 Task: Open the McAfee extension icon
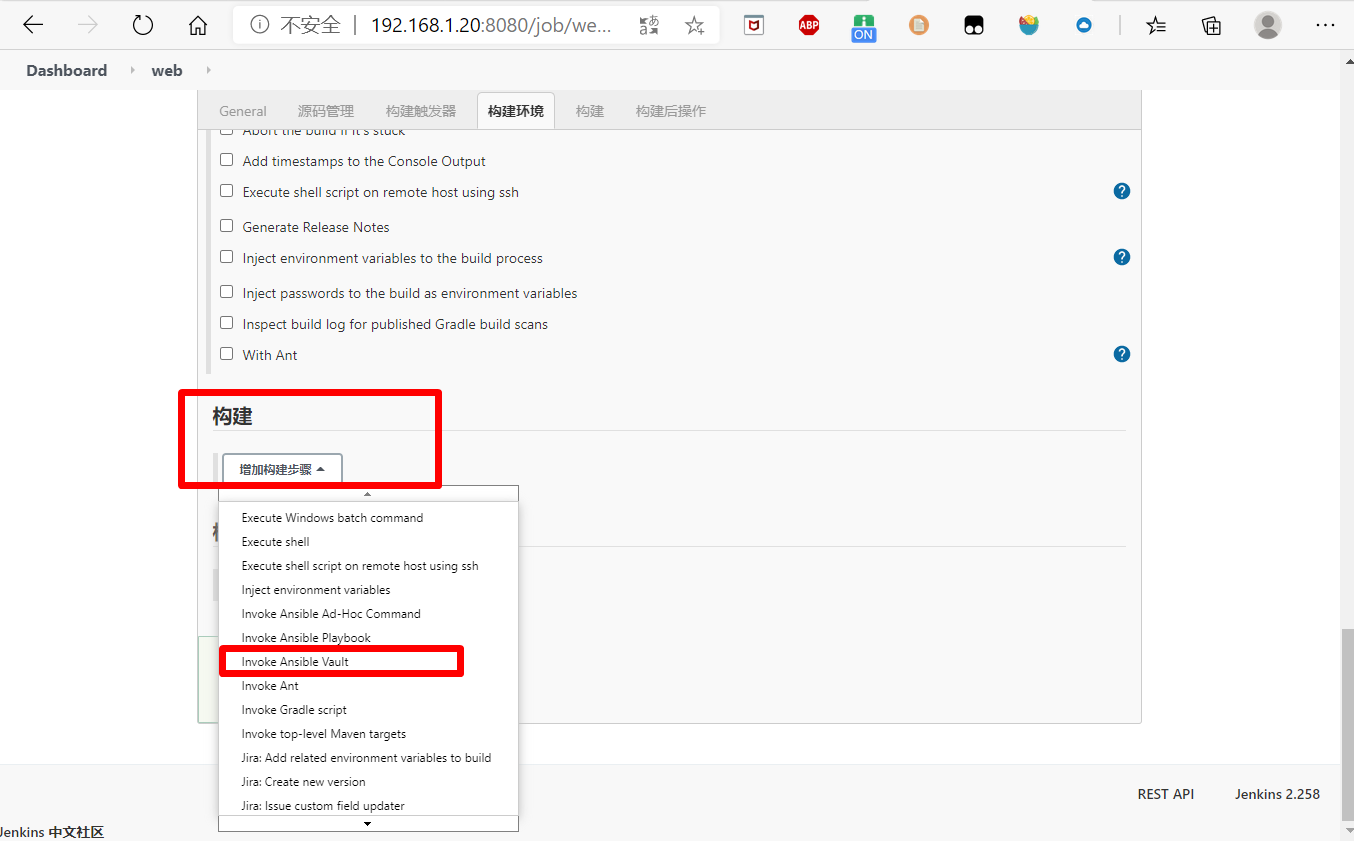click(x=754, y=26)
